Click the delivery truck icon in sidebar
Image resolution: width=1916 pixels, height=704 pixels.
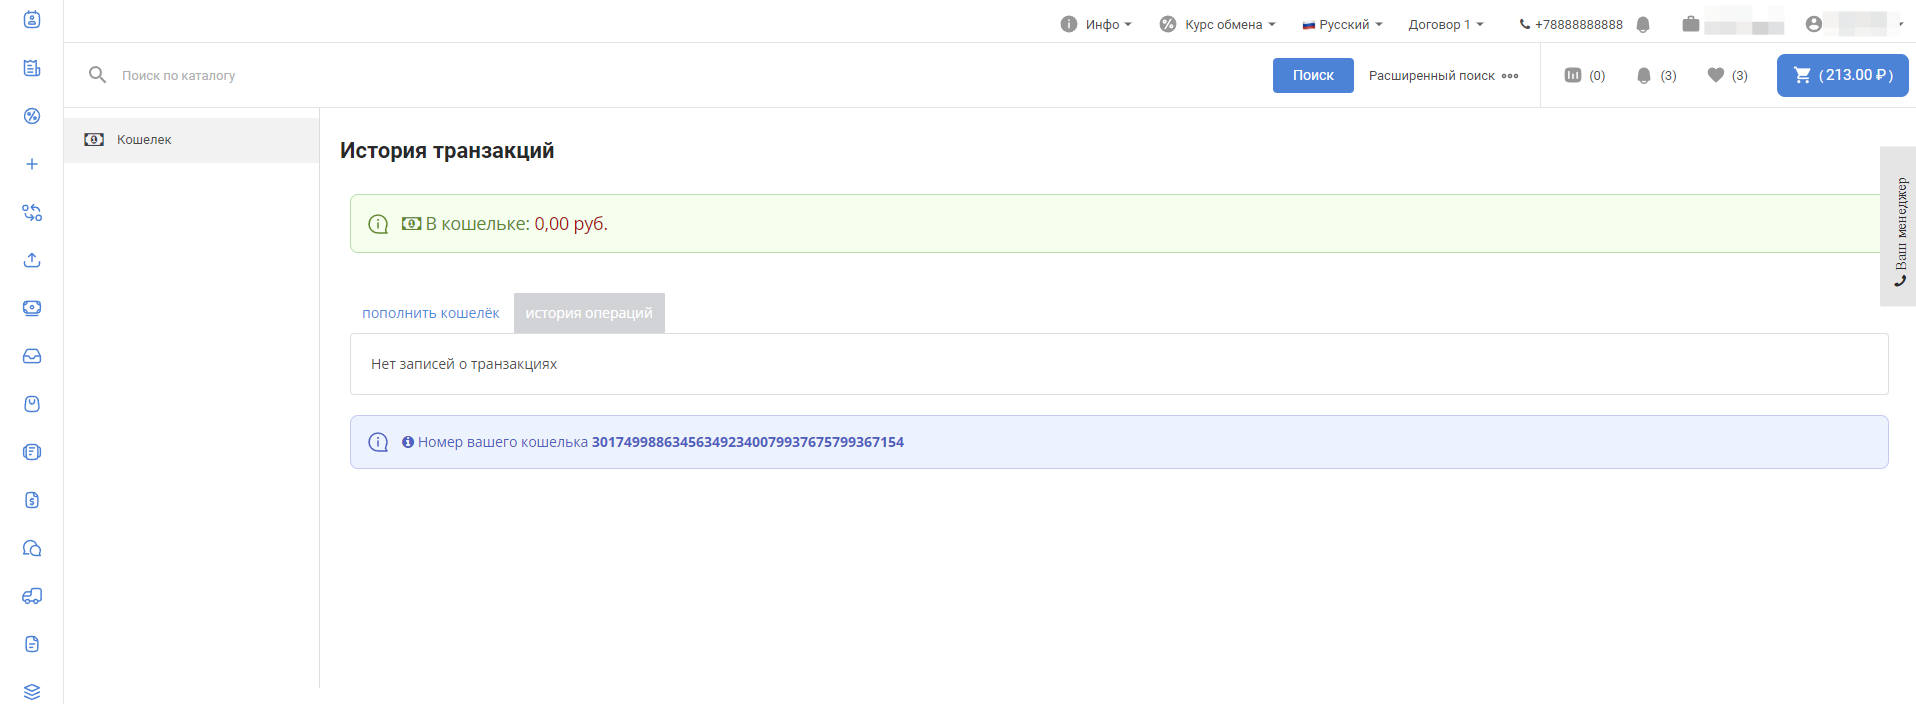32,596
